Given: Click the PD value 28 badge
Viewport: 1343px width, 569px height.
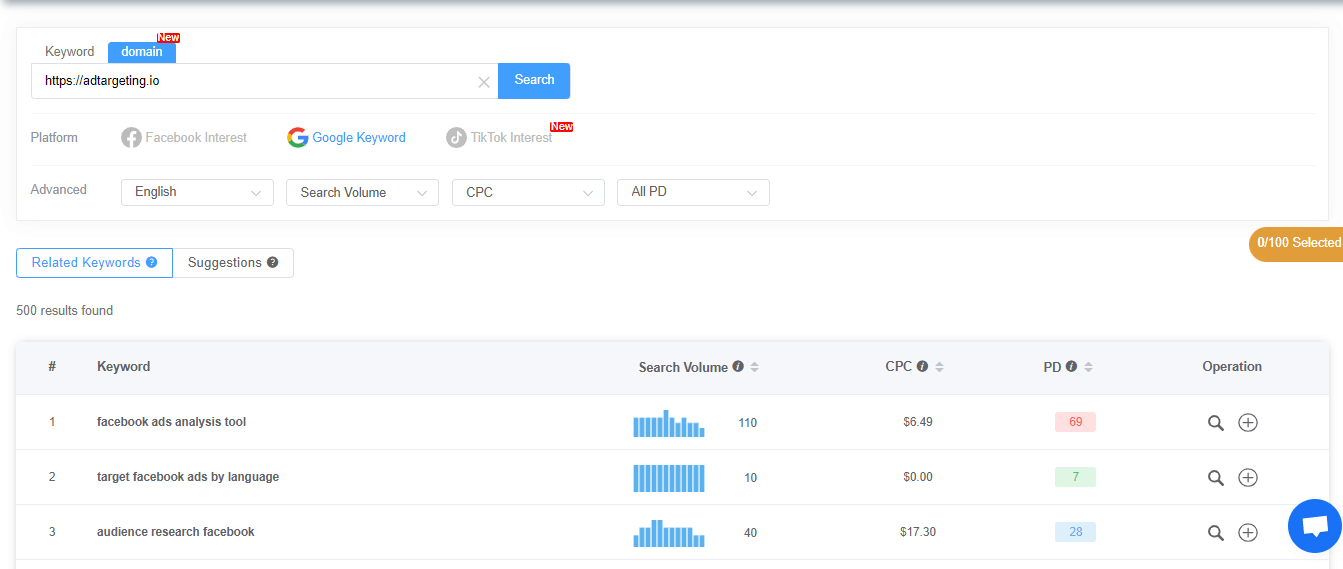Looking at the screenshot, I should click(x=1075, y=532).
